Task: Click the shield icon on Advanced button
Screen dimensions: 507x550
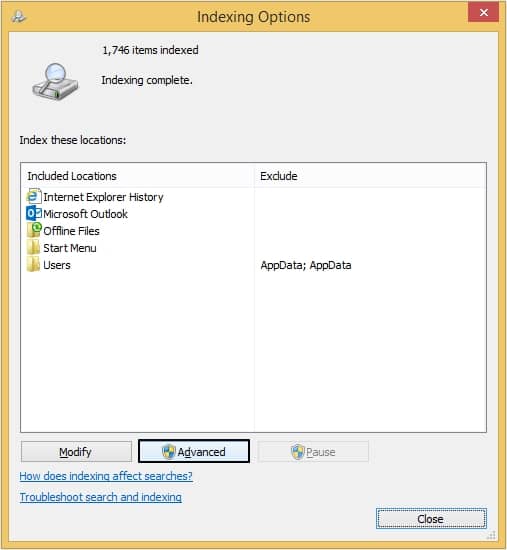Action: 169,452
